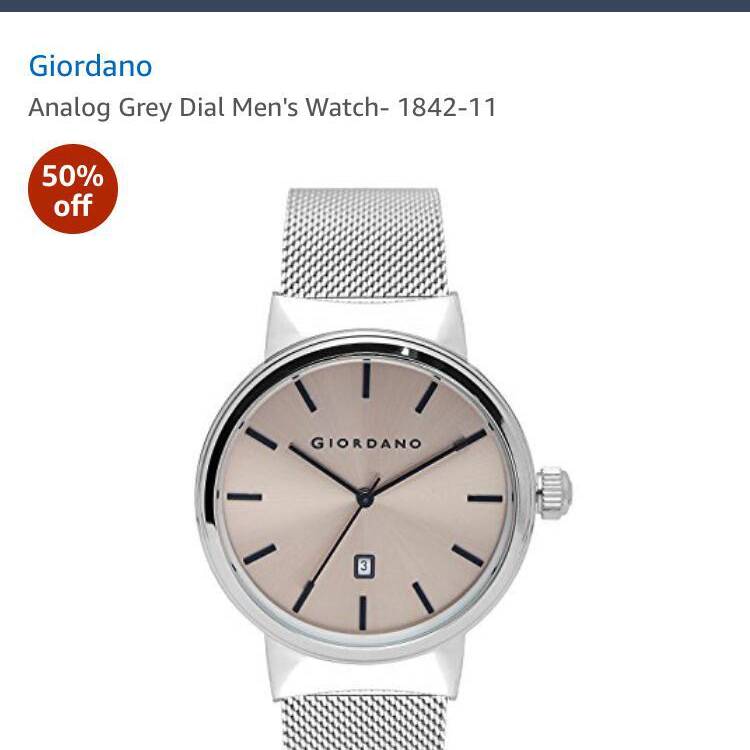Tap the dark header bar at top
Image resolution: width=750 pixels, height=750 pixels.
pos(375,6)
